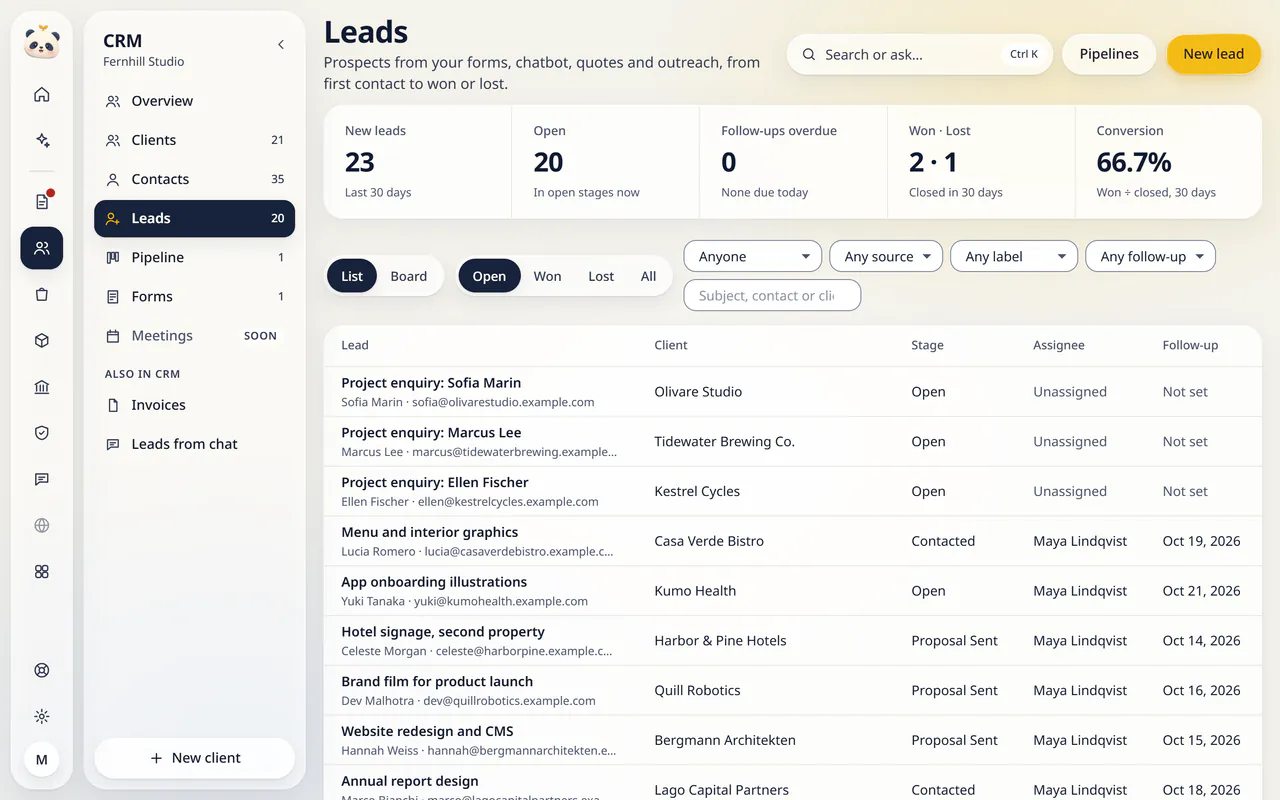Open the lifebuoy support icon
This screenshot has width=1280, height=800.
[42, 670]
